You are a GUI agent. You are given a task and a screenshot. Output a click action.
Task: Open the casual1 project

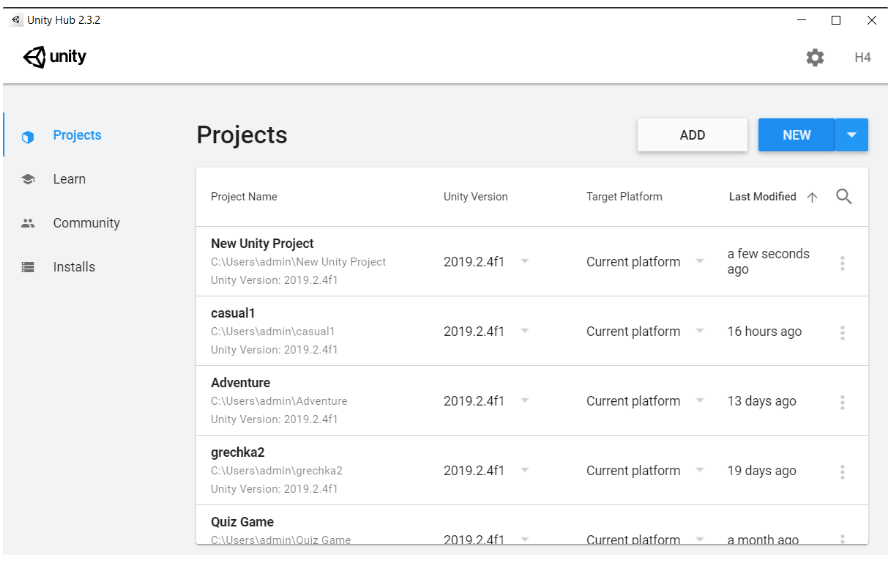pyautogui.click(x=233, y=313)
